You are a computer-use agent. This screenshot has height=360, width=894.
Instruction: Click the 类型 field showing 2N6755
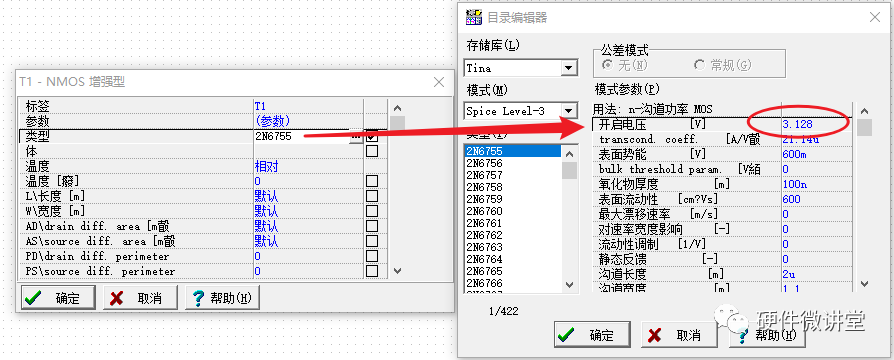point(301,136)
